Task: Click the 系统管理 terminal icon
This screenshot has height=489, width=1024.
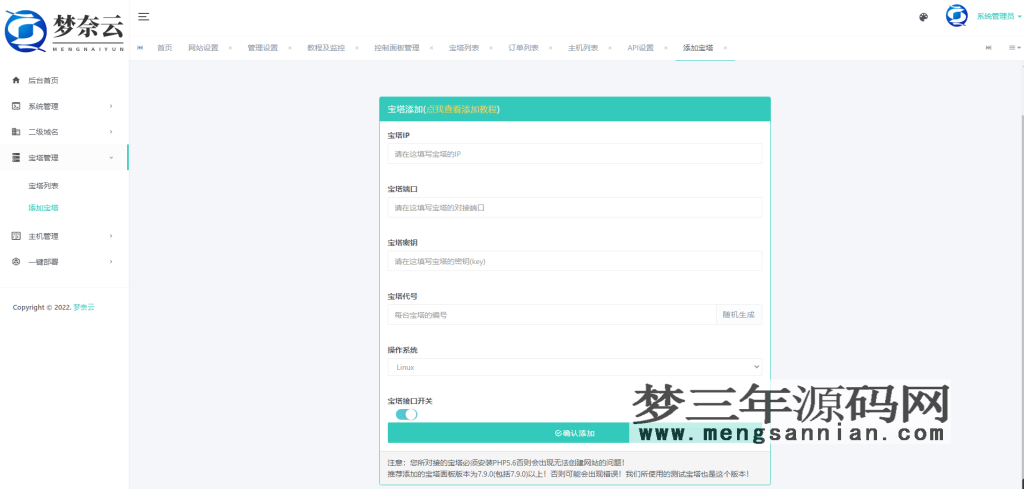Action: [16, 106]
